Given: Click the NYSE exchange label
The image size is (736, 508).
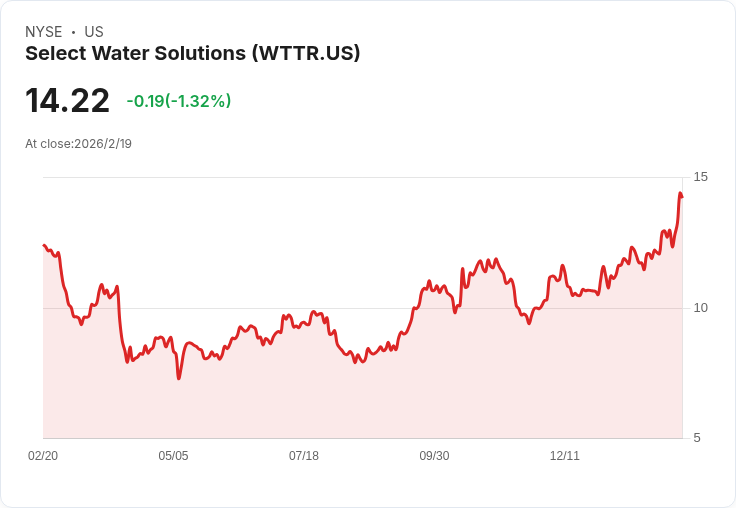Looking at the screenshot, I should tap(44, 31).
